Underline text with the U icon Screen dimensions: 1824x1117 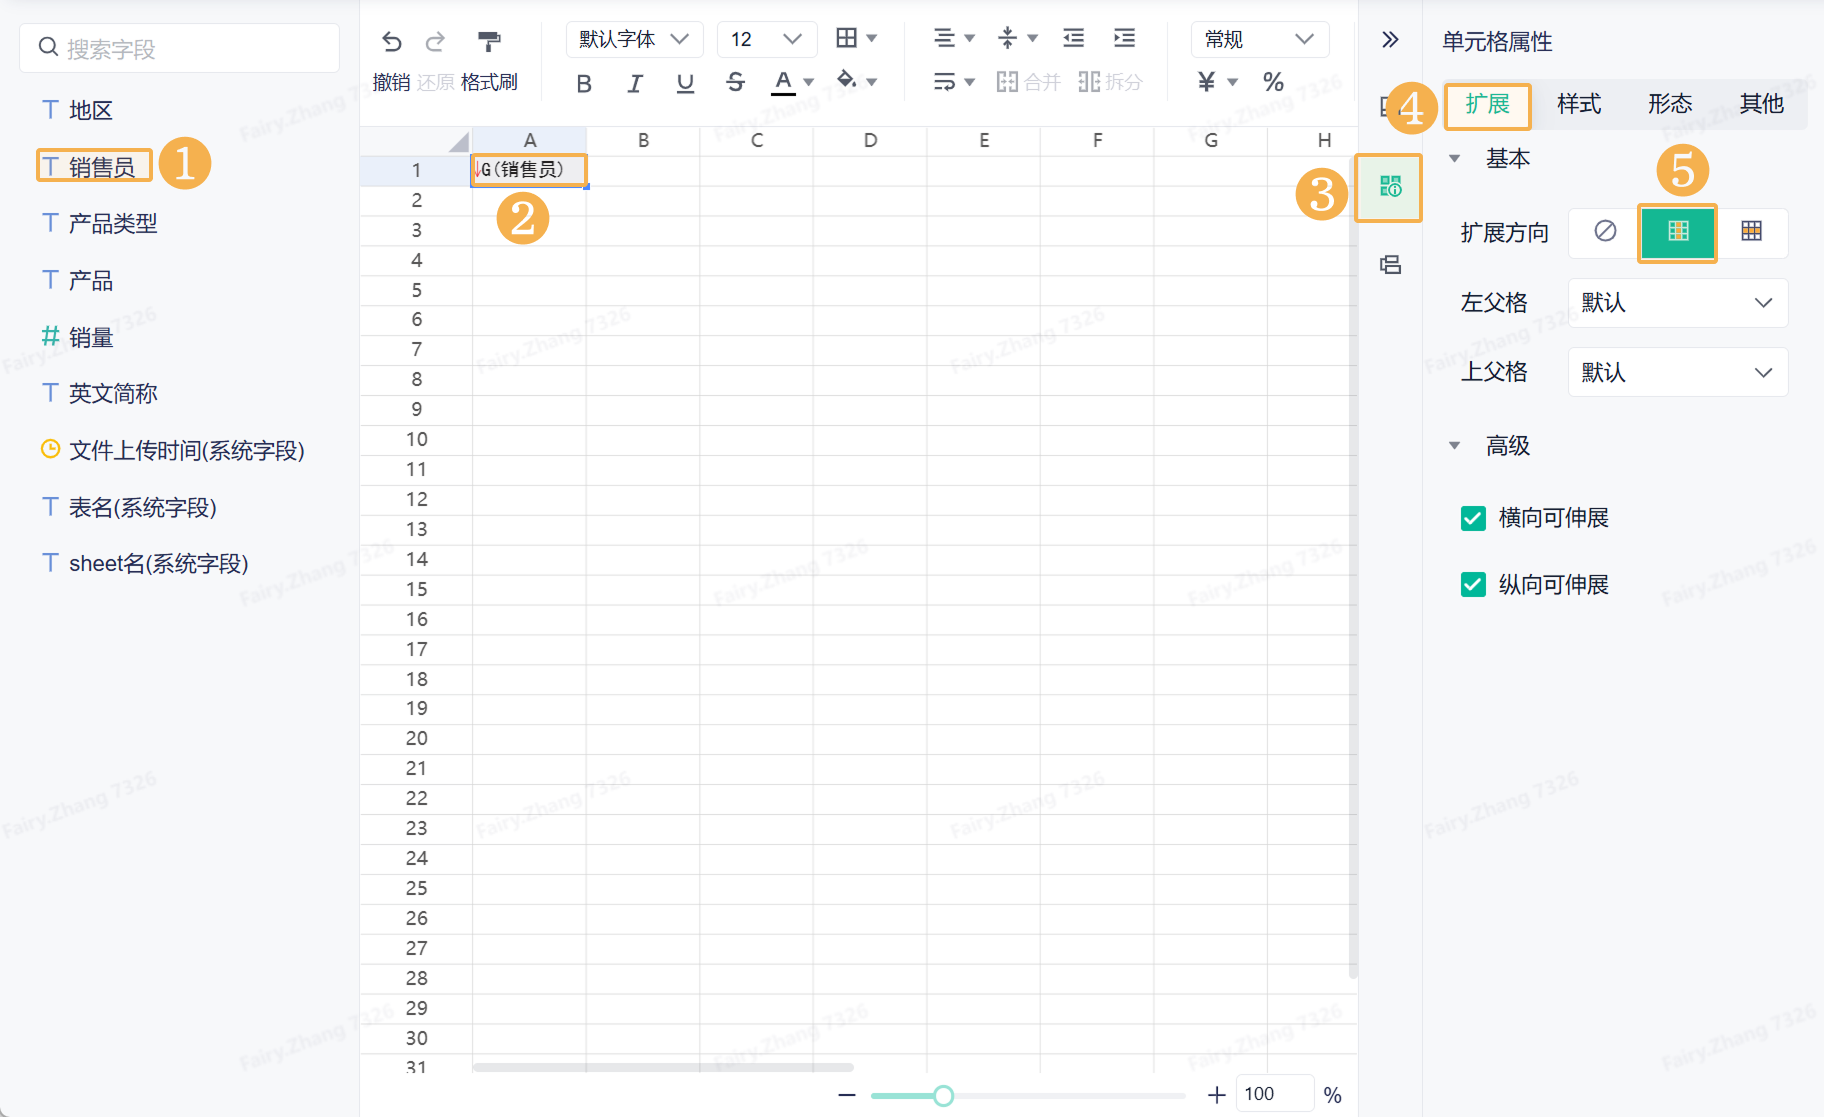pos(685,83)
